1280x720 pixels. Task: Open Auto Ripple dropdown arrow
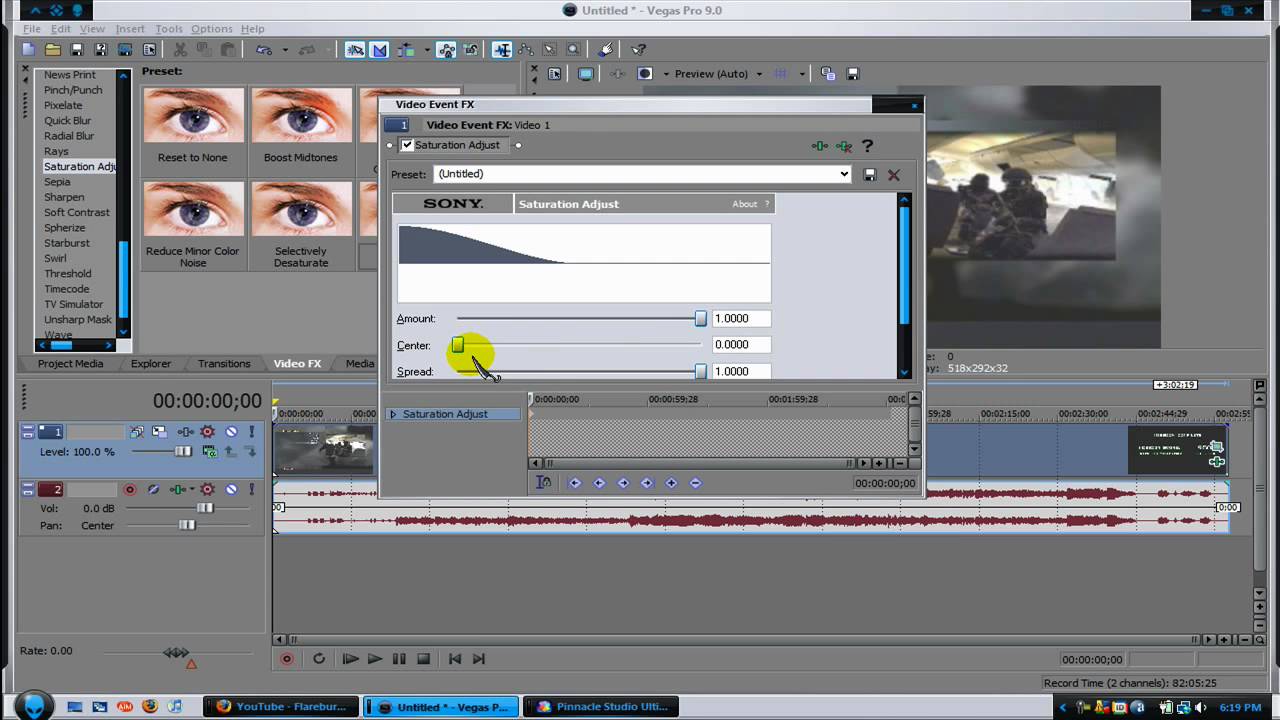point(426,49)
